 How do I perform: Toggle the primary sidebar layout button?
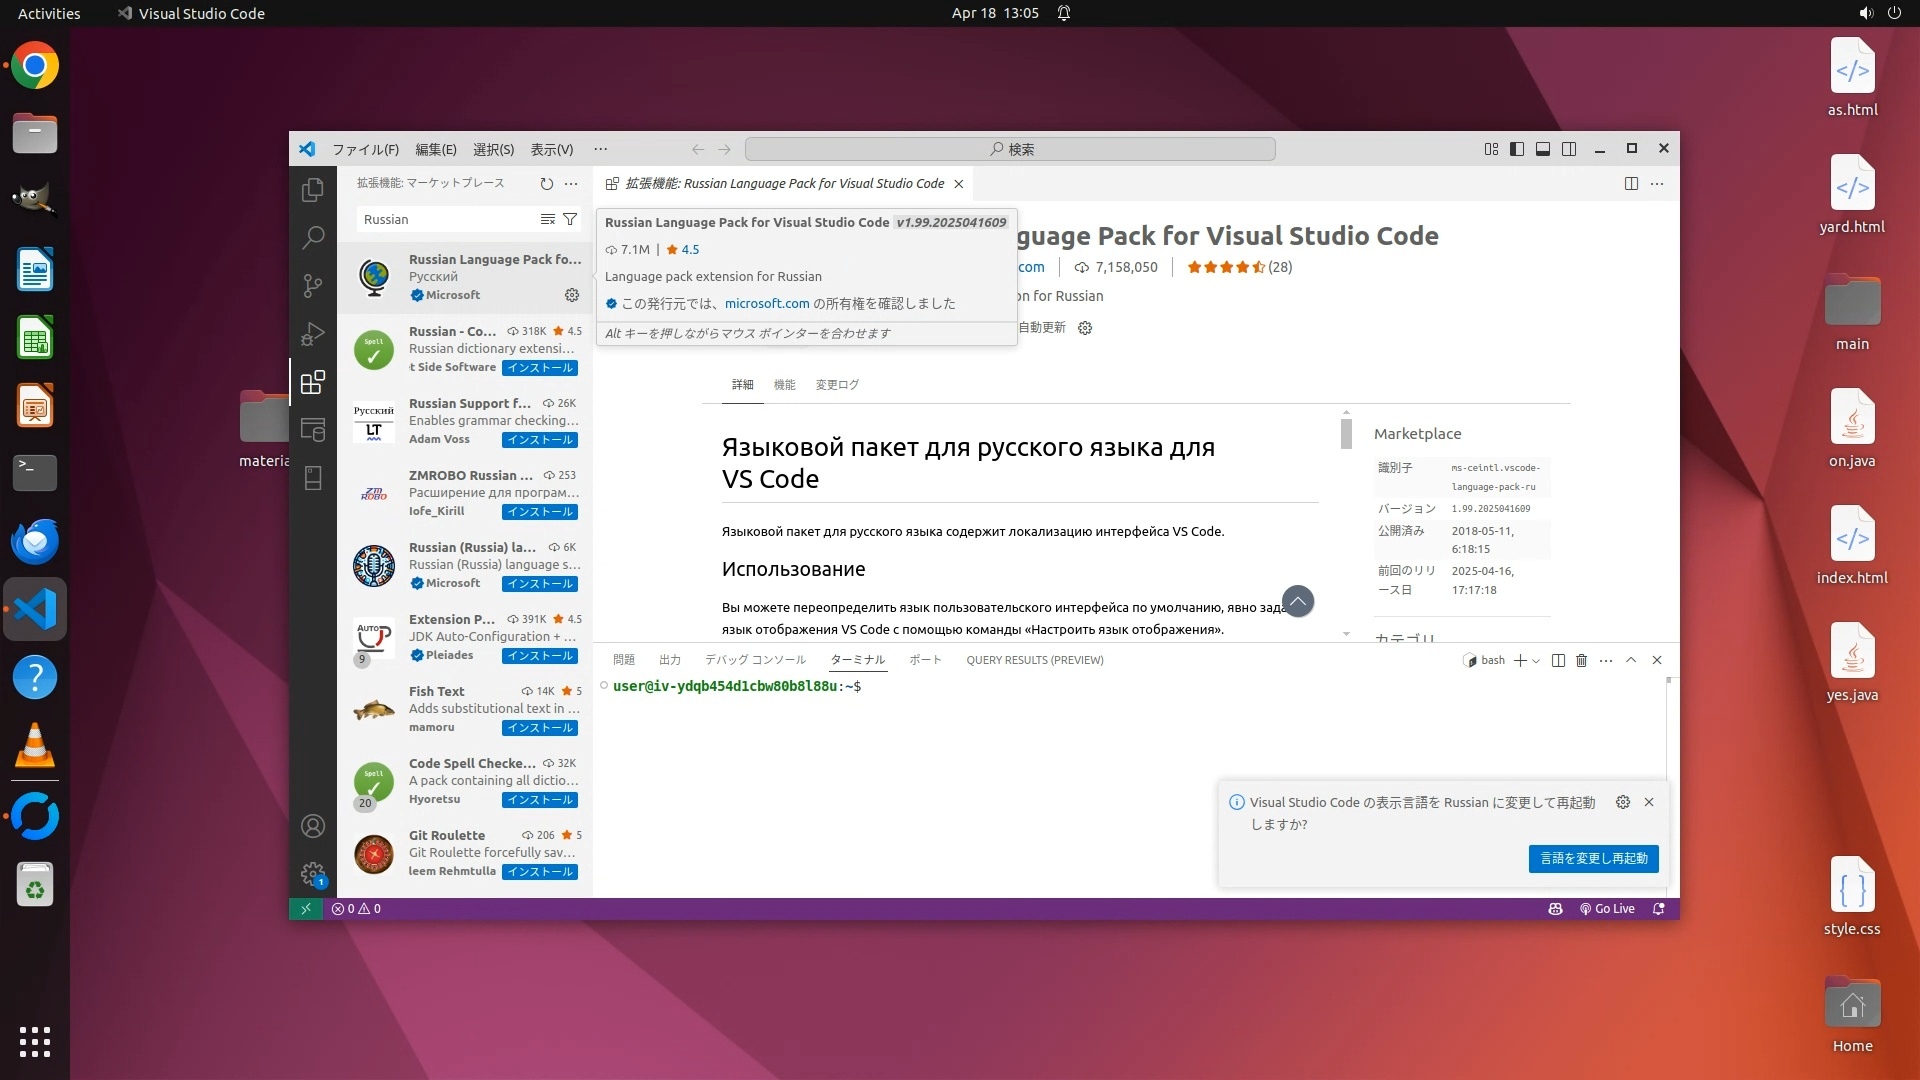1517,149
